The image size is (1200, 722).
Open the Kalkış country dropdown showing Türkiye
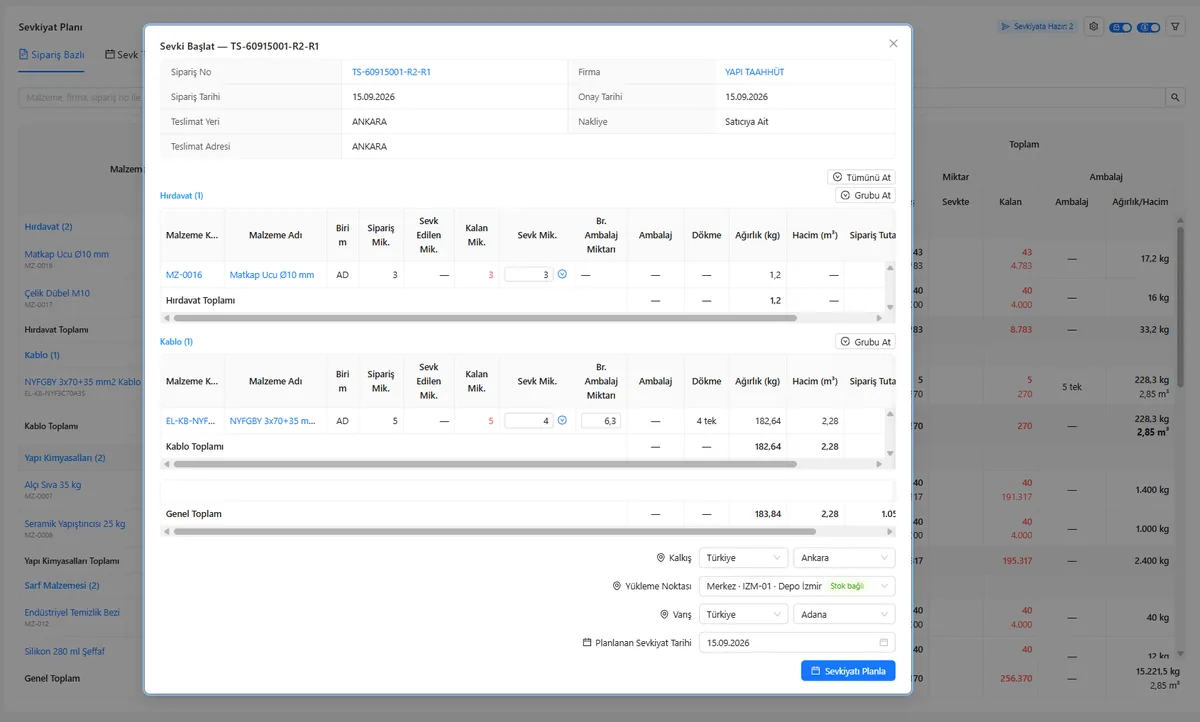point(743,558)
